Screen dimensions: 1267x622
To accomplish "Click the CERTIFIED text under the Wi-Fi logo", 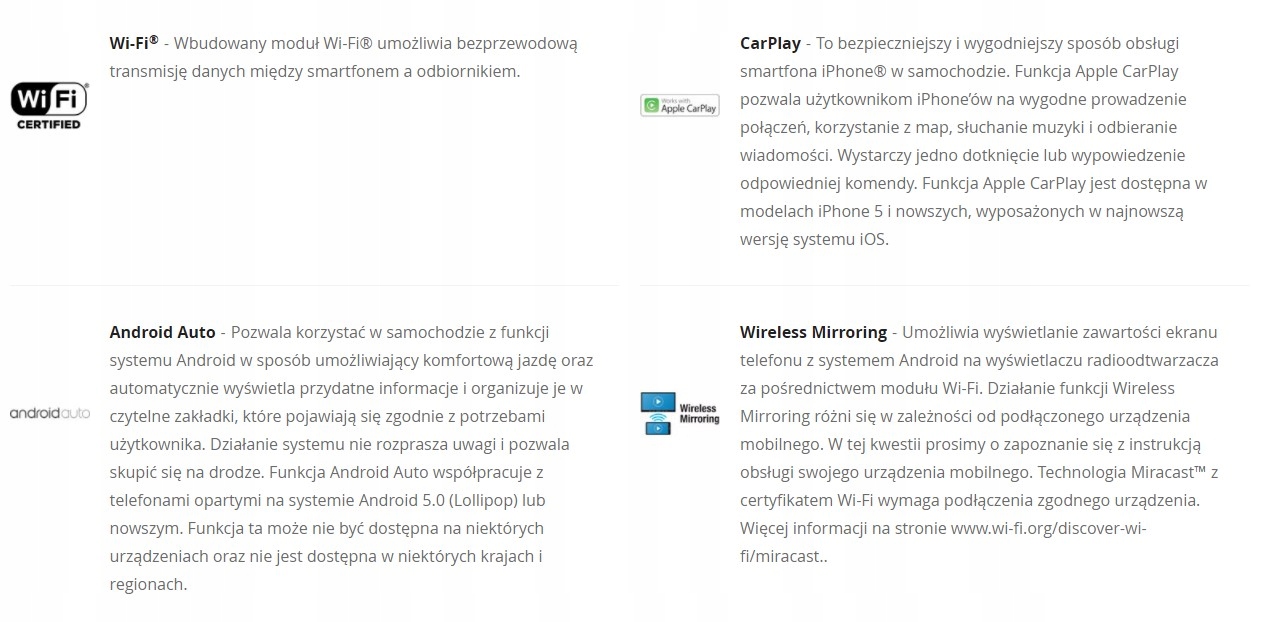I will (49, 125).
